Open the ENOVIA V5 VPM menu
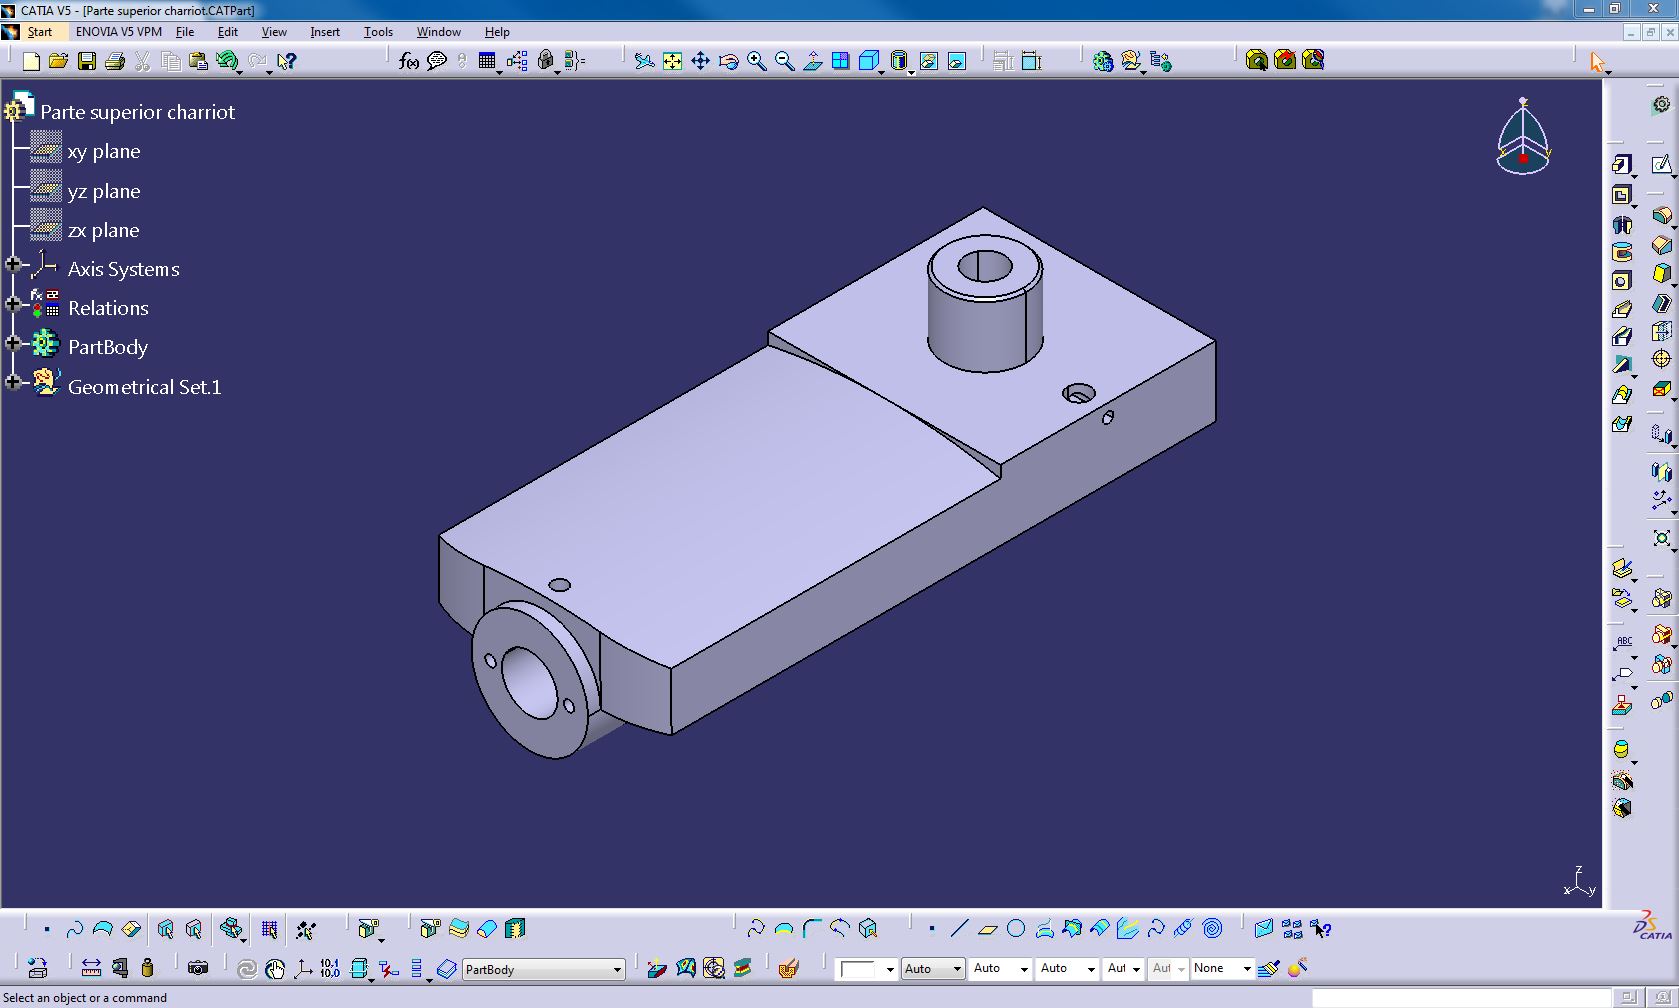This screenshot has width=1679, height=1008. point(119,32)
